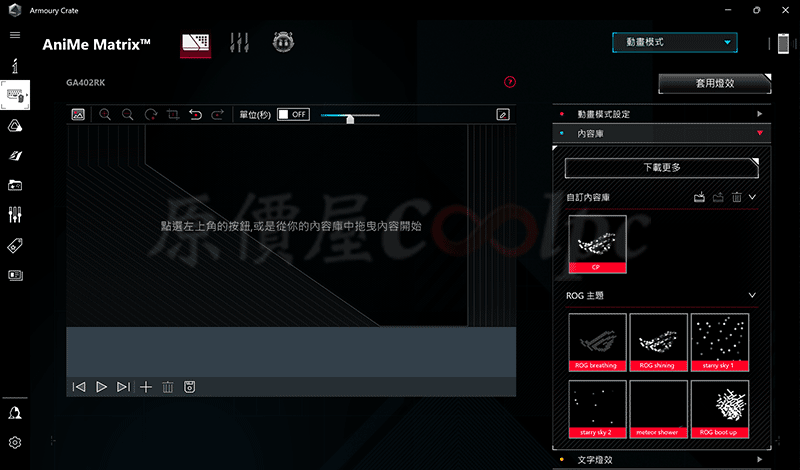Open the Home info icon in sidebar
This screenshot has height=470, width=800.
(15, 66)
